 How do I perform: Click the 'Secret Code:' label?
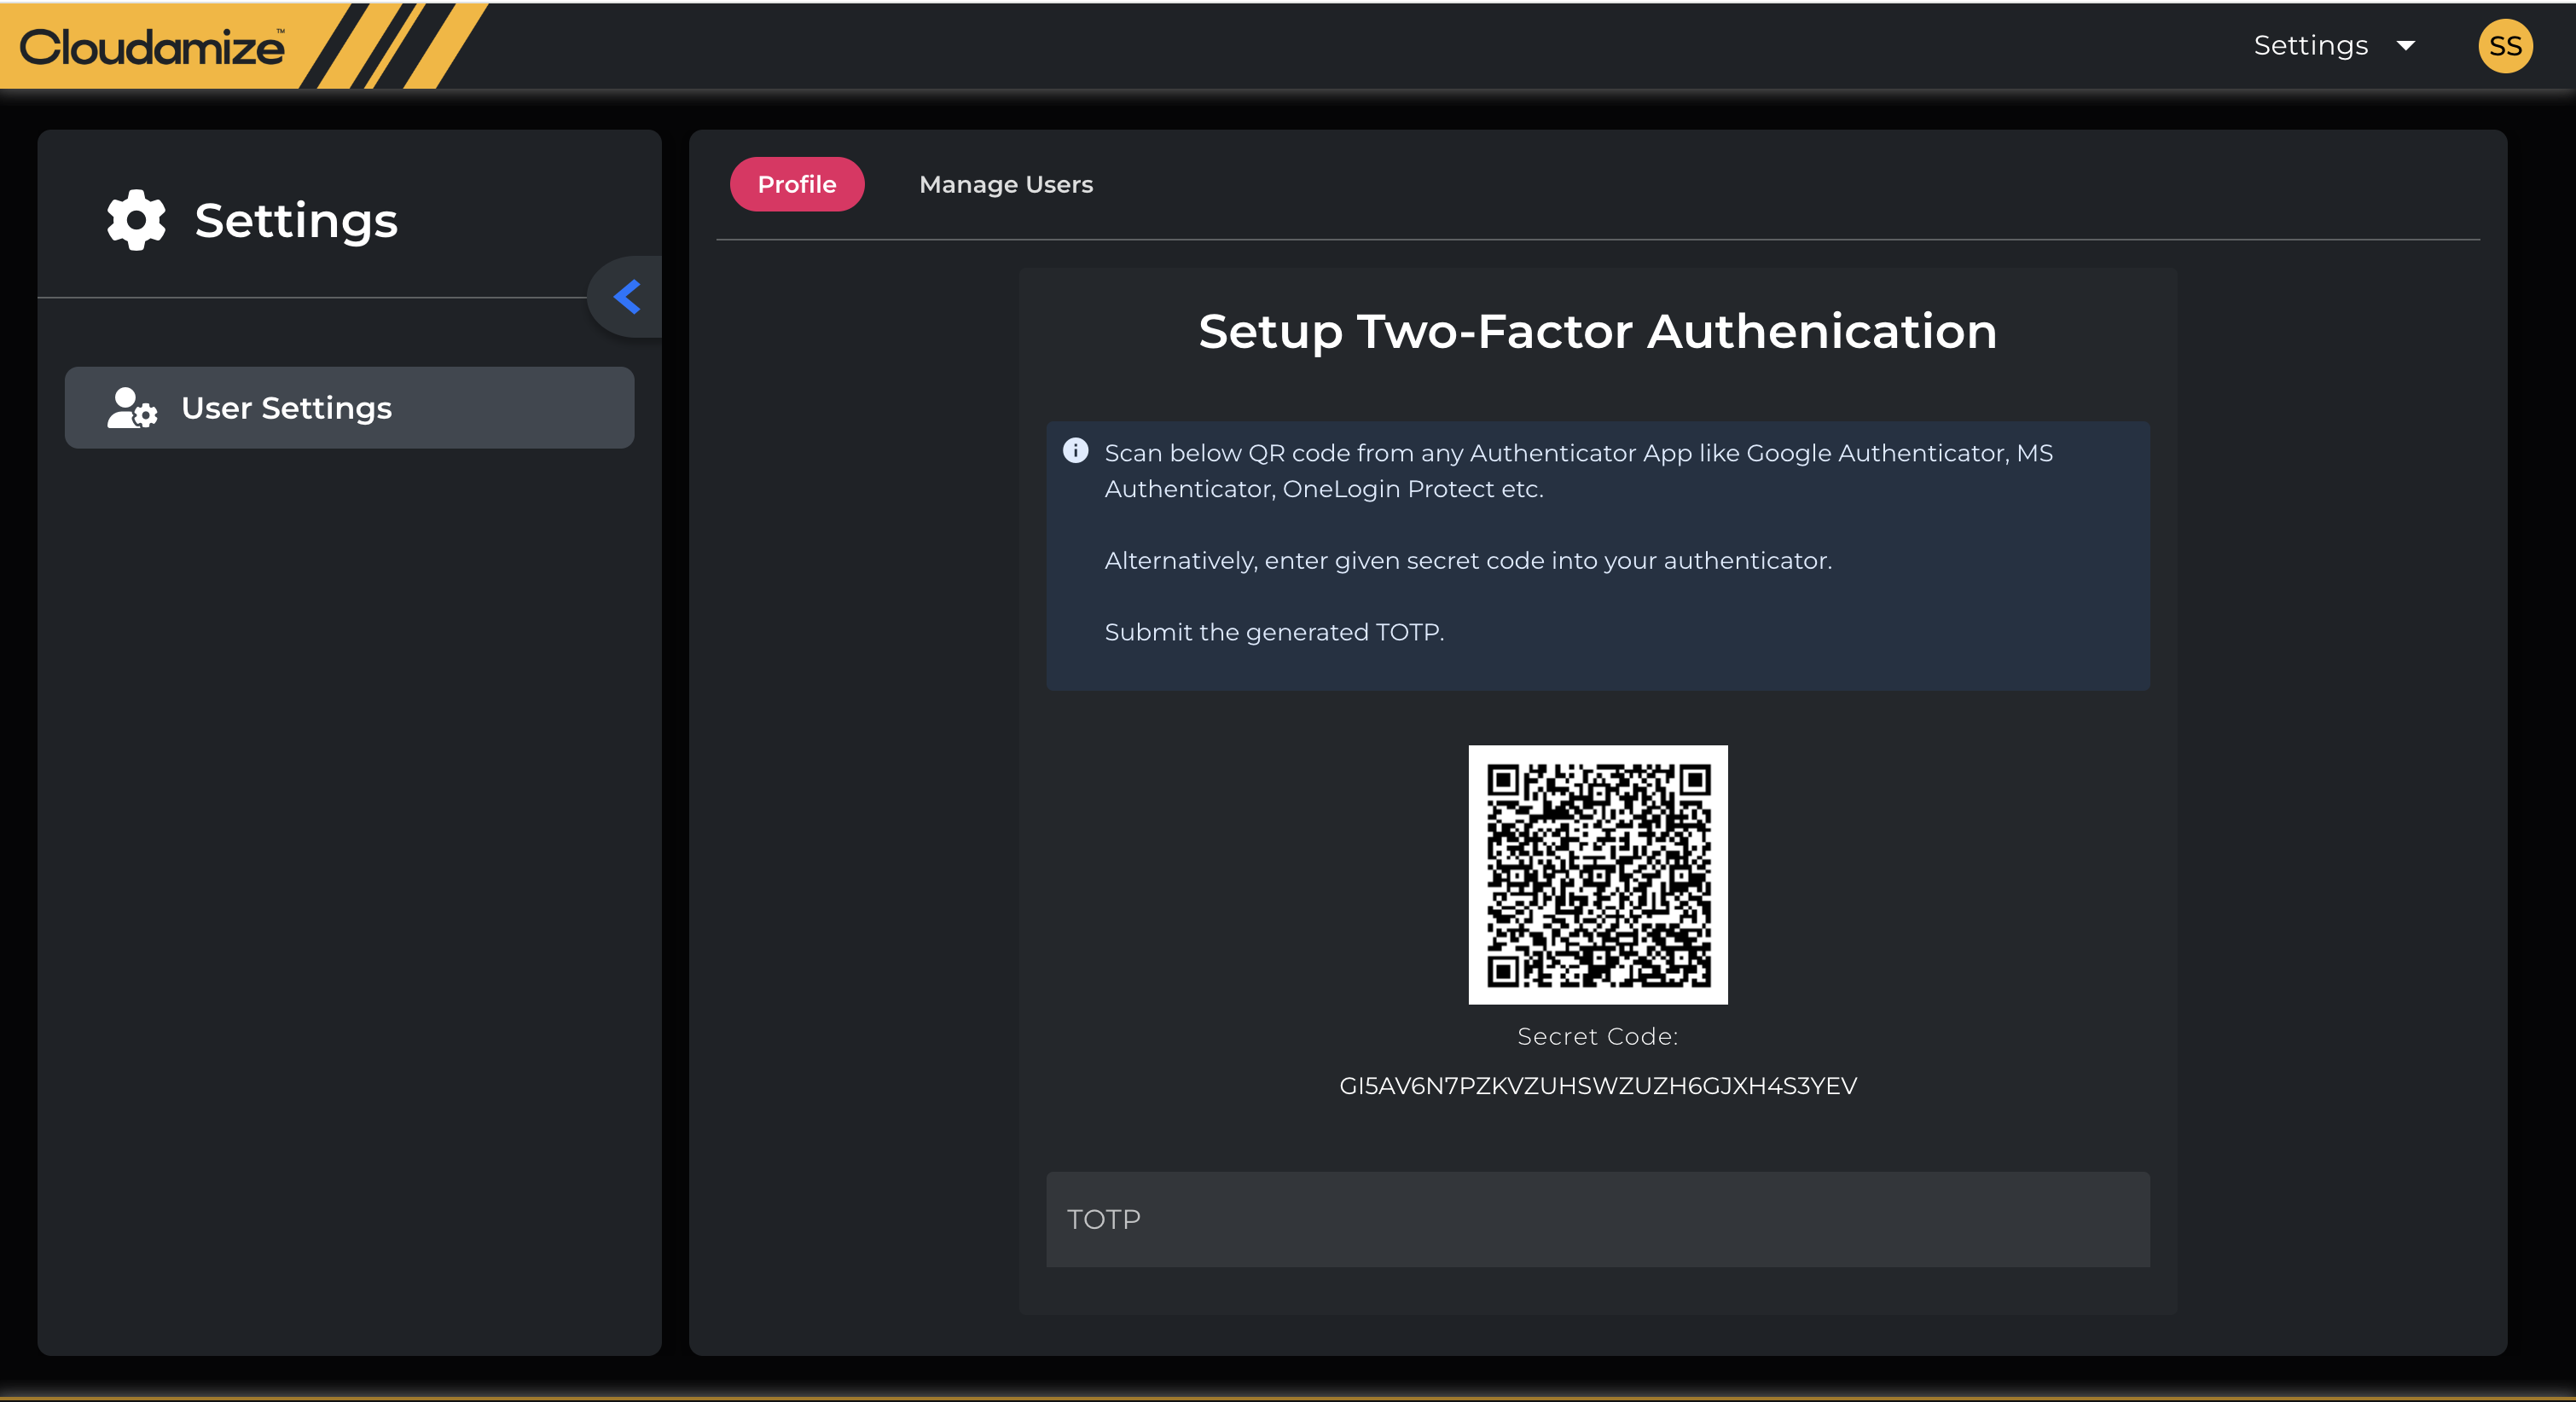click(1597, 1037)
